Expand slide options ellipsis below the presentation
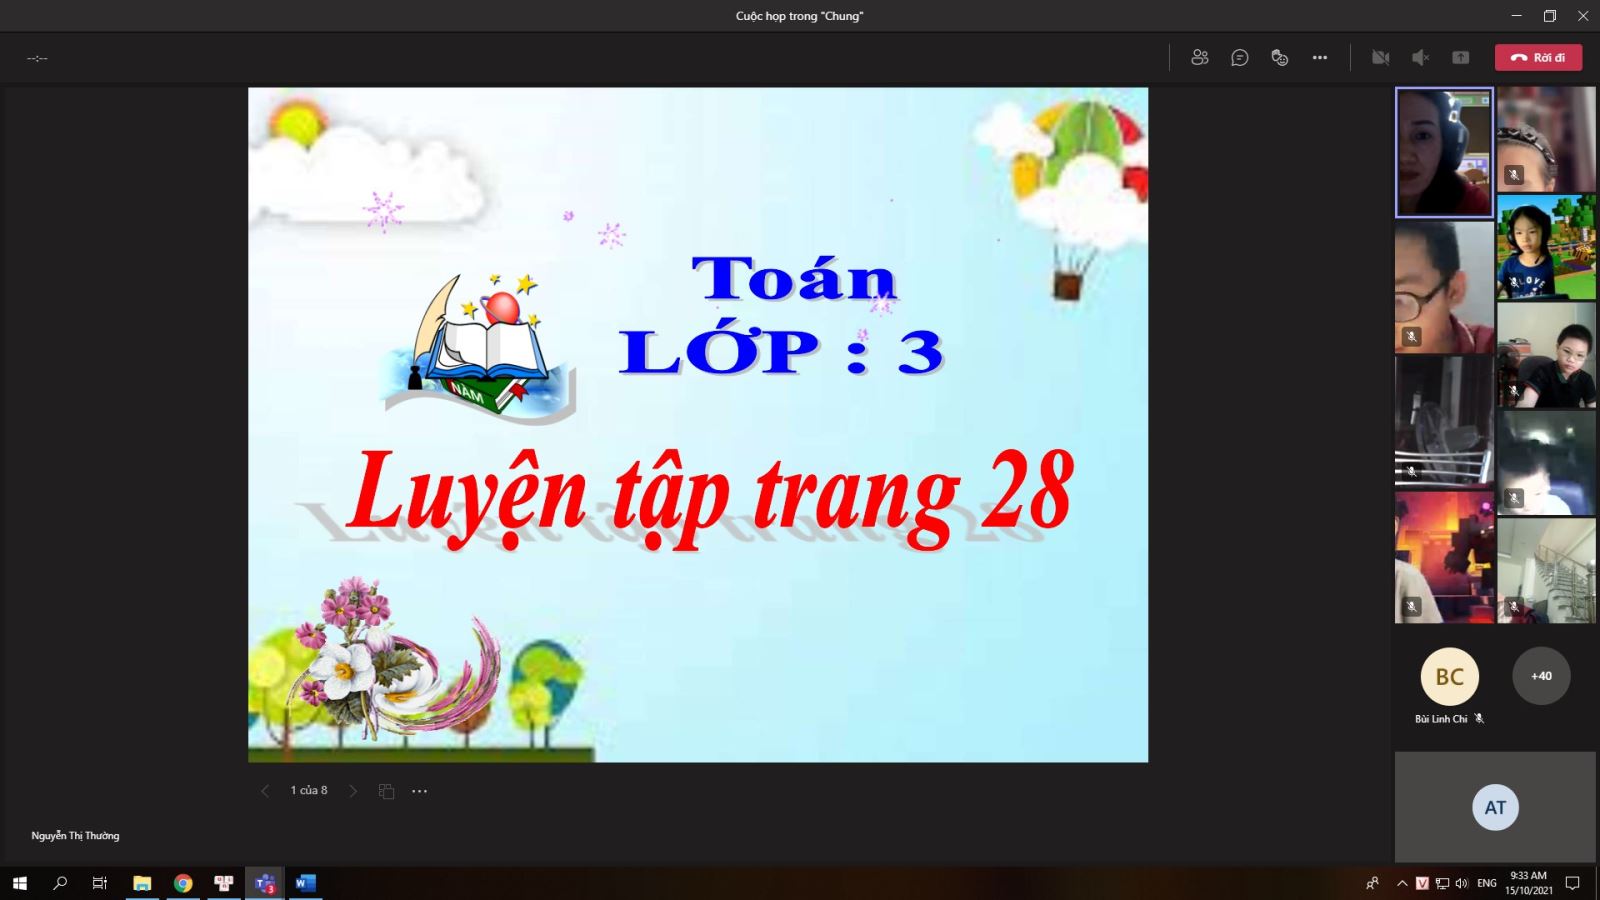The height and width of the screenshot is (900, 1600). [x=420, y=791]
